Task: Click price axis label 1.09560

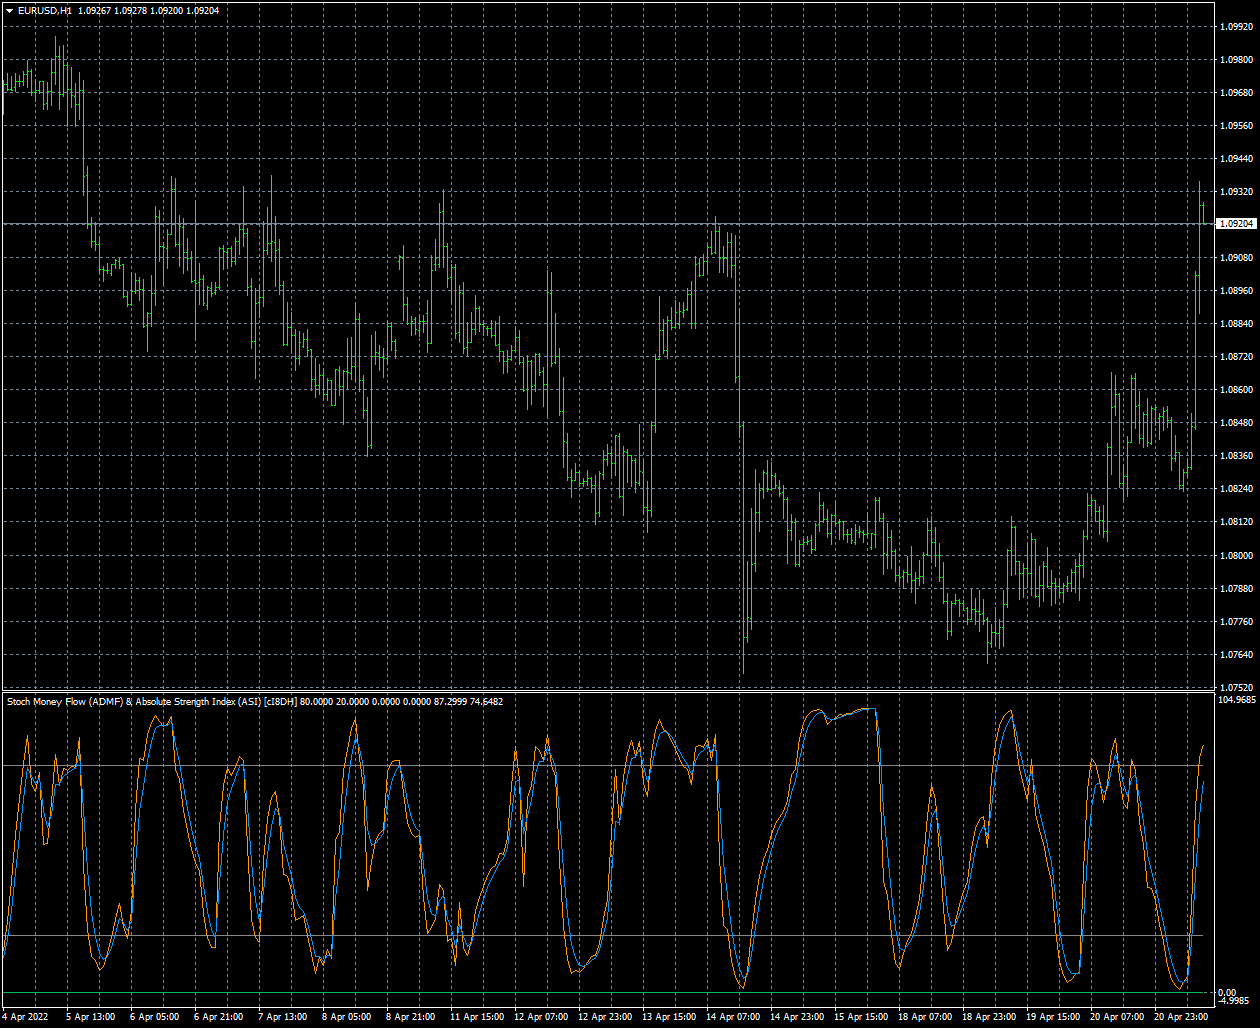Action: point(1237,126)
